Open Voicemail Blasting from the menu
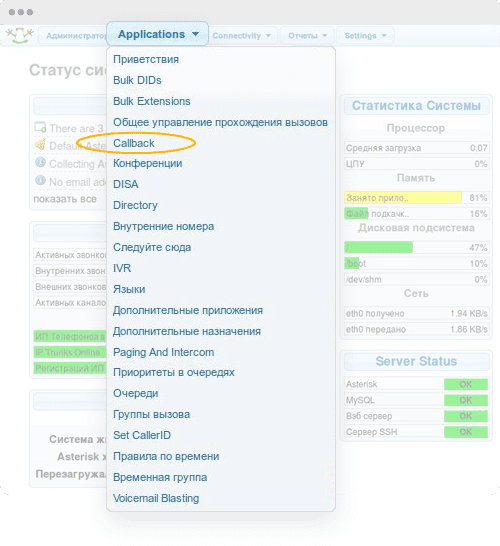The height and width of the screenshot is (546, 500). tap(156, 498)
